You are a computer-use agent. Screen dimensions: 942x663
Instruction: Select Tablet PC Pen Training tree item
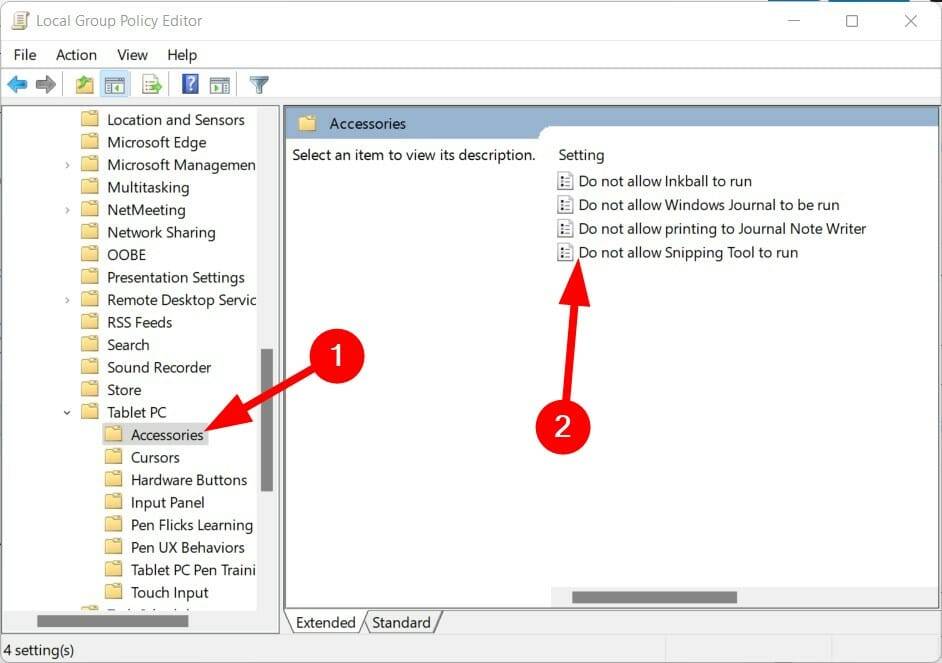pyautogui.click(x=193, y=570)
